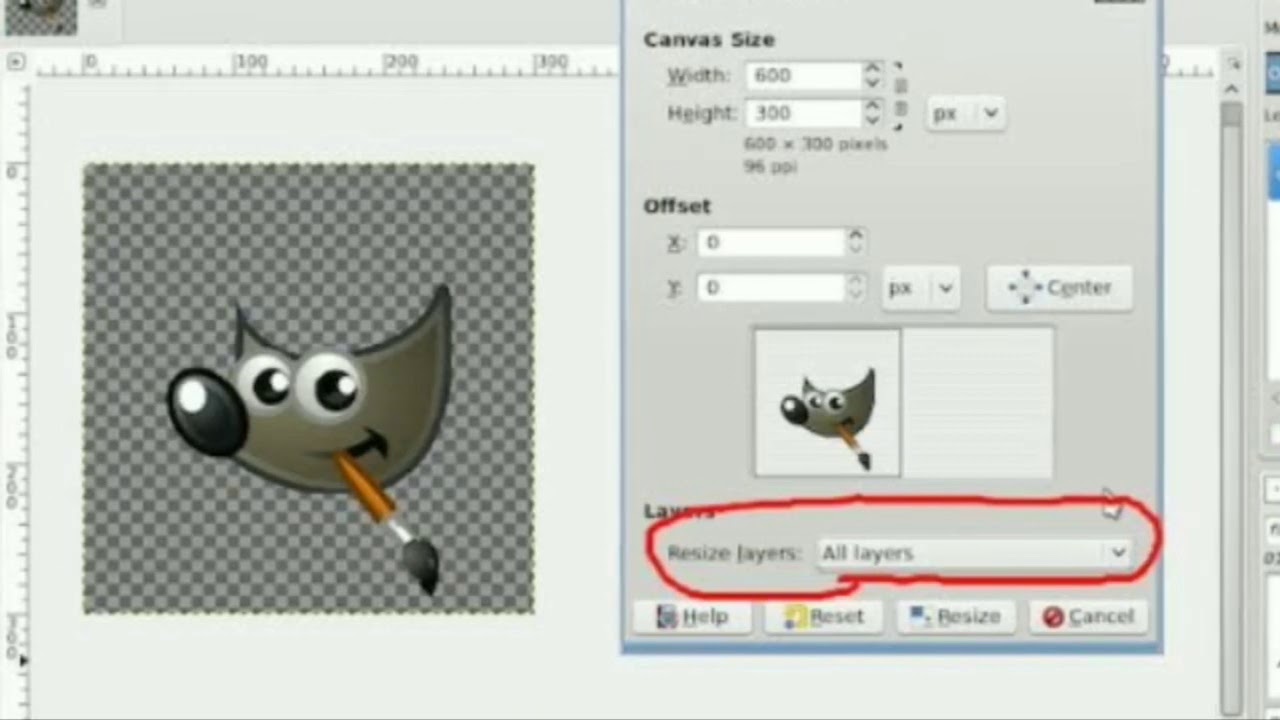Screen dimensions: 1280x720
Task: Open the image menu button at ruler corner
Action: (x=15, y=62)
